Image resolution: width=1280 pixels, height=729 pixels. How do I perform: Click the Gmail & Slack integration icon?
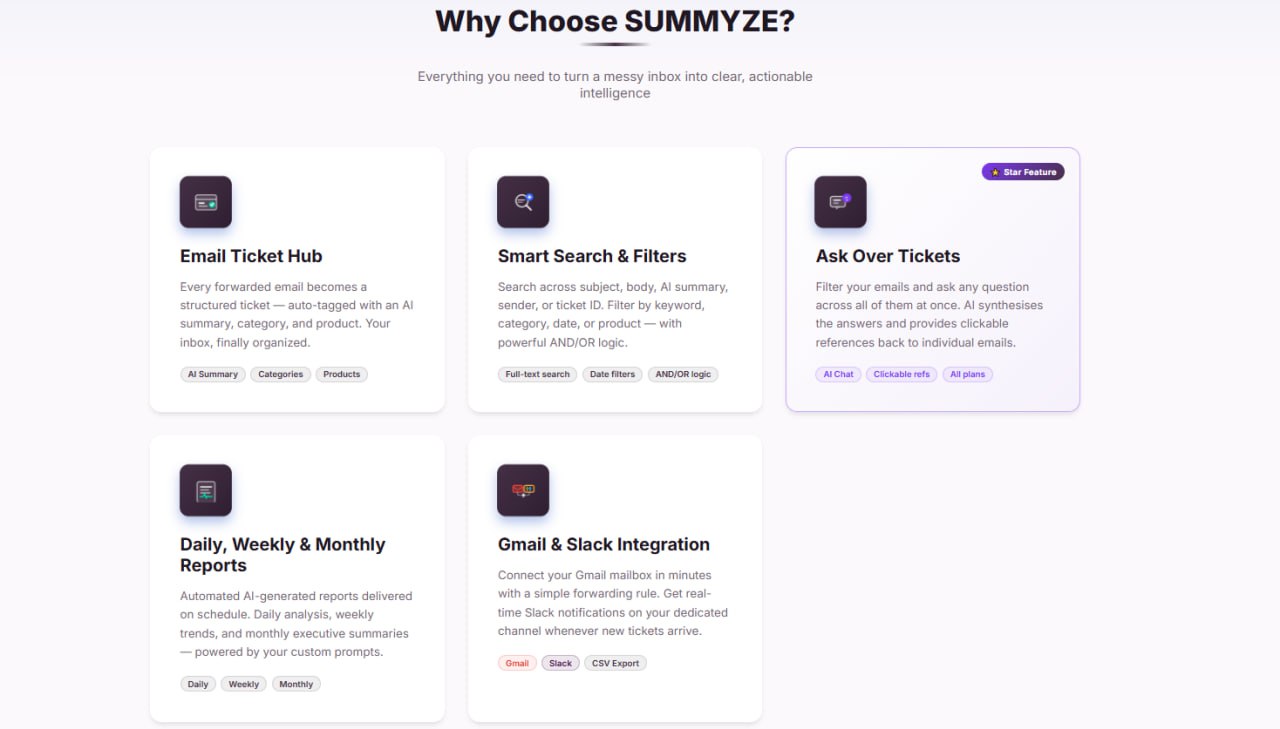[x=523, y=490]
